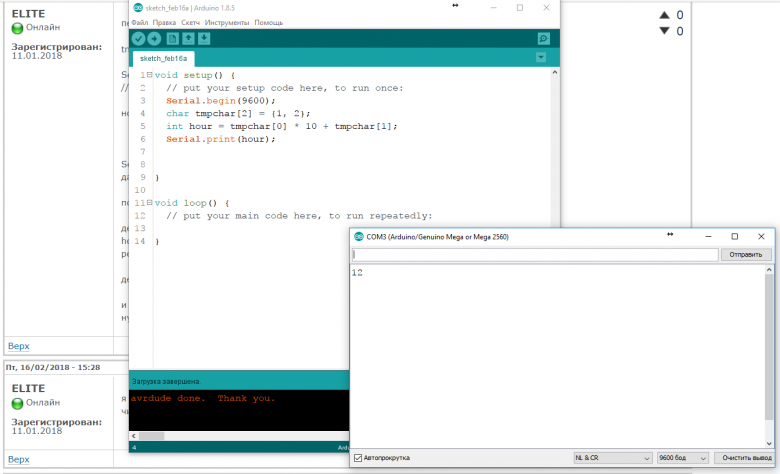Click the void setup() code line
This screenshot has width=780, height=474.
195,75
